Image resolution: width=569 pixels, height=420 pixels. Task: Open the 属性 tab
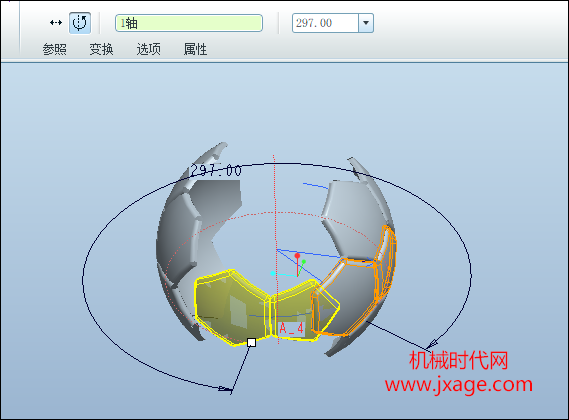[196, 49]
